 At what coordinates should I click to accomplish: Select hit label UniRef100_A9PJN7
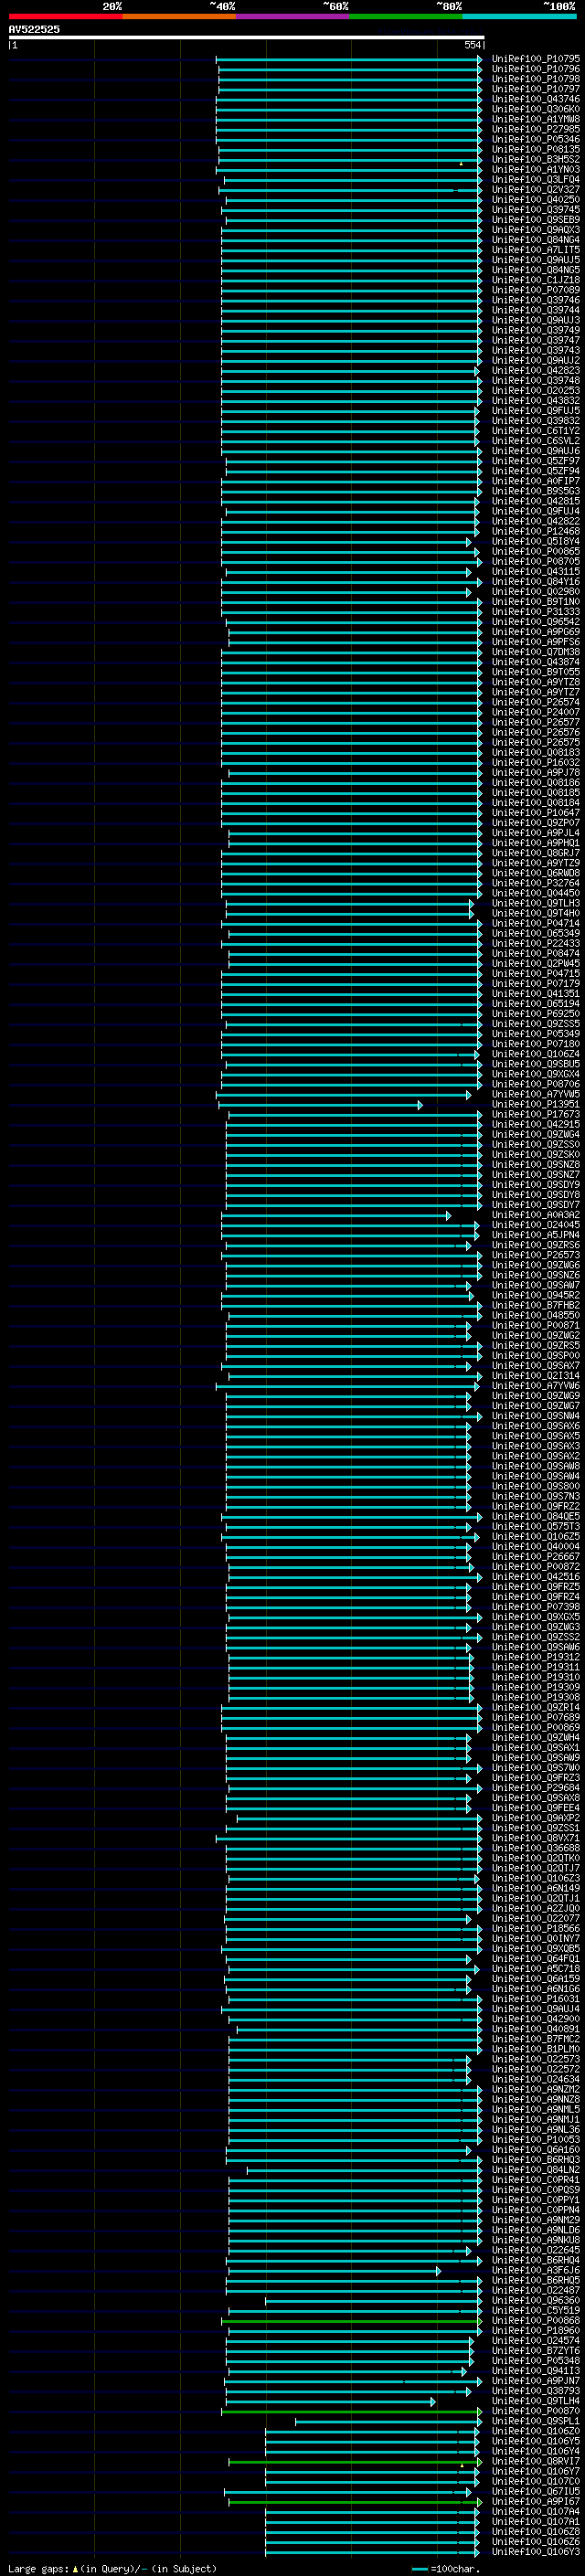pos(535,2380)
